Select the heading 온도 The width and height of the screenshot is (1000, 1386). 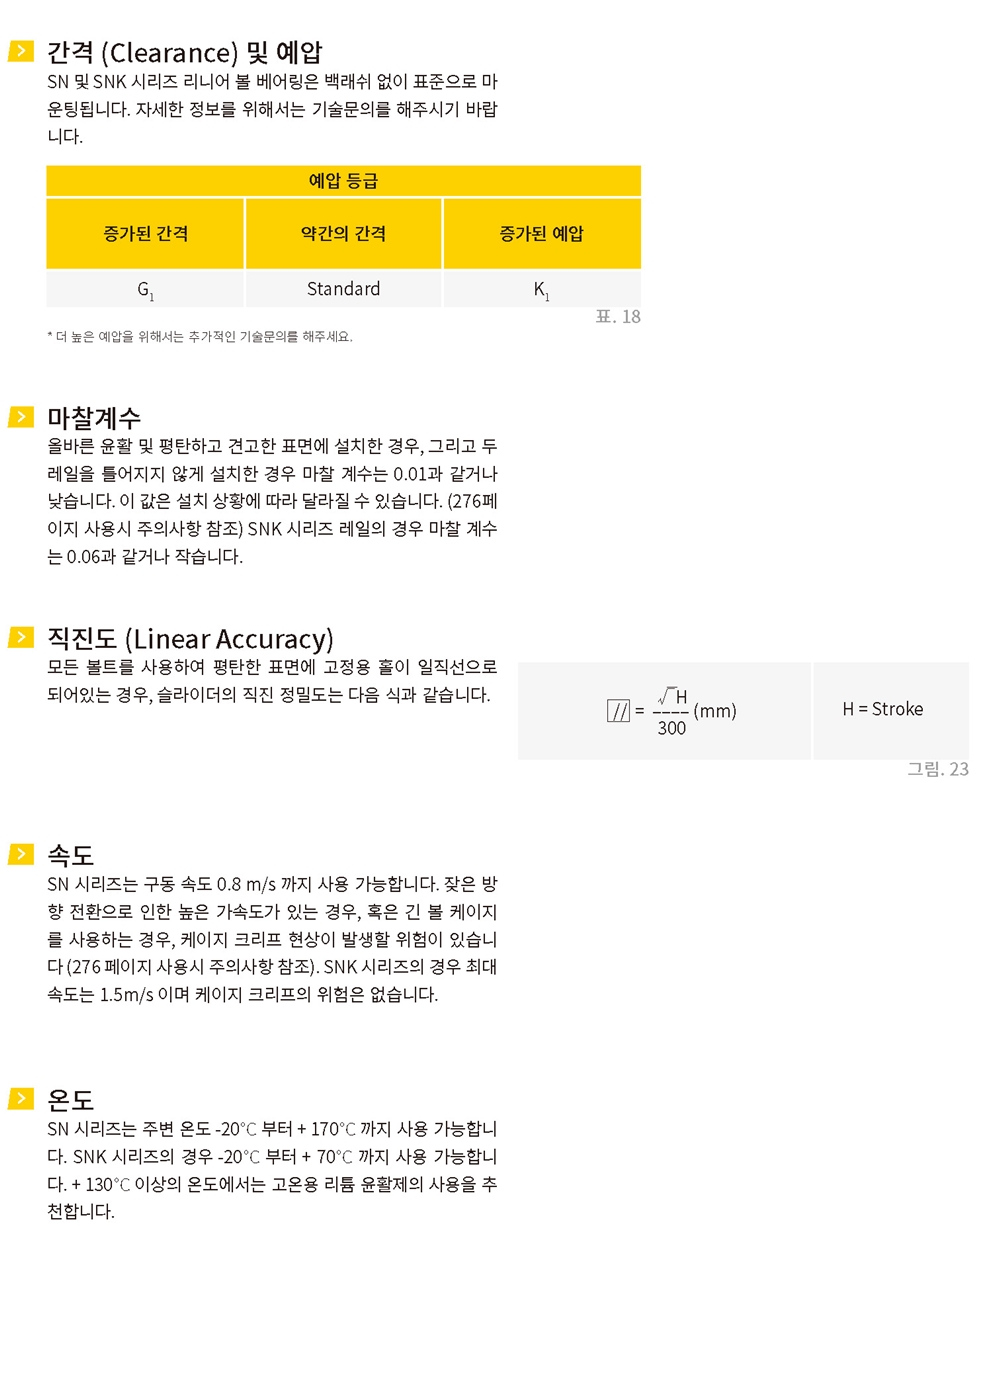pos(70,1100)
